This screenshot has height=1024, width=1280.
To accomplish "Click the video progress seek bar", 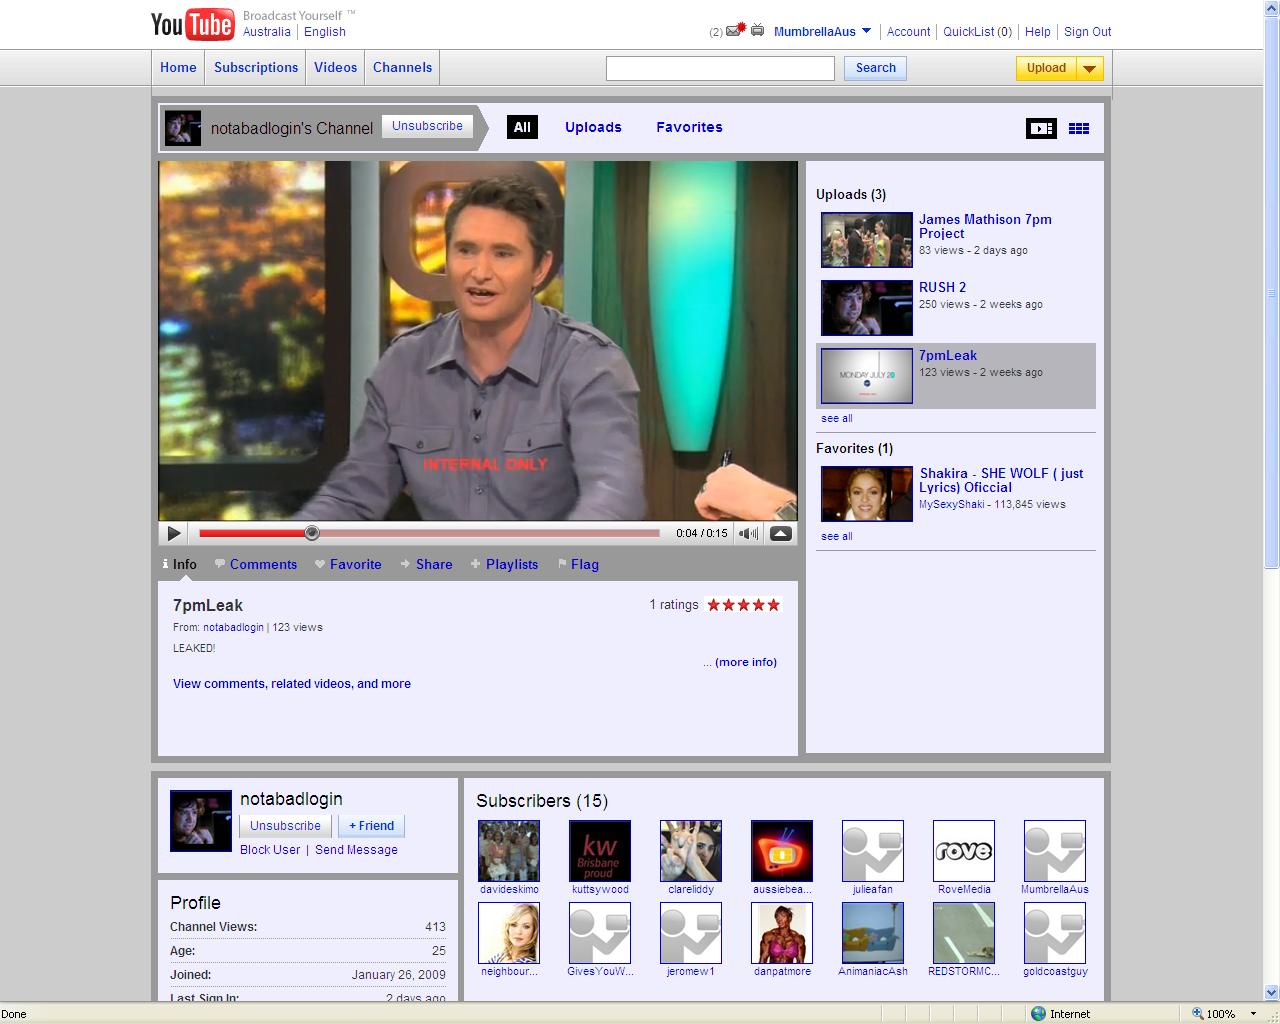I will pos(430,533).
